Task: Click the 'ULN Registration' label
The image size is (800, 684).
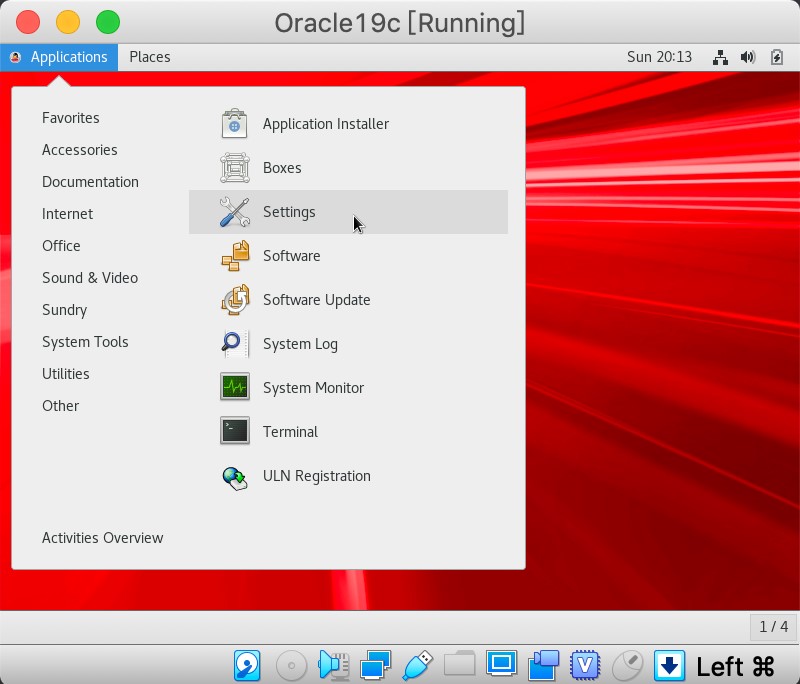Action: pos(317,476)
